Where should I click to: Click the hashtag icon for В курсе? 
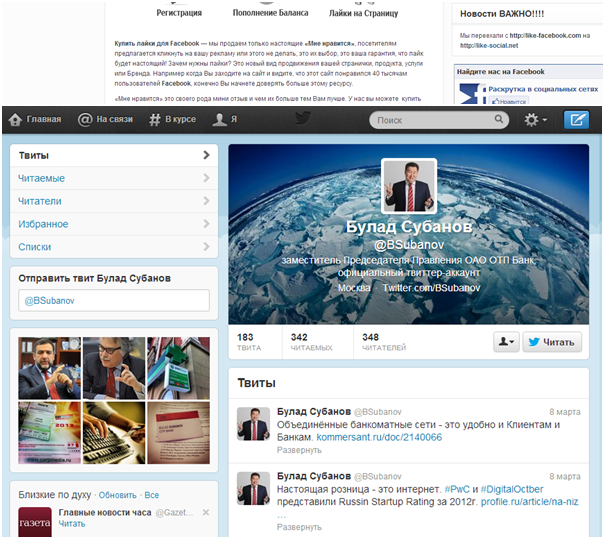(155, 120)
